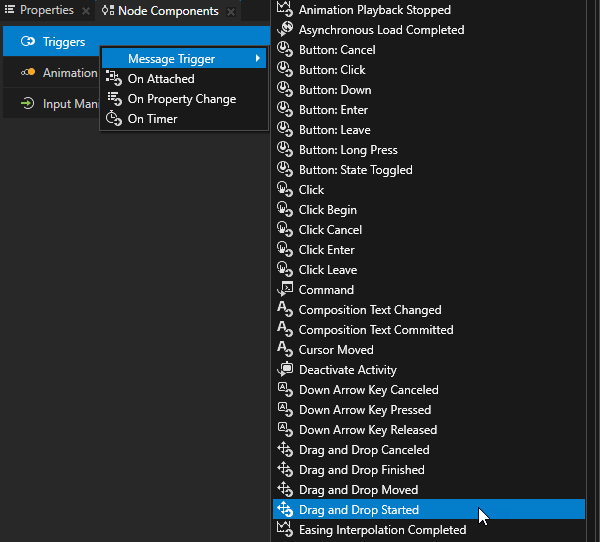Select the Click message trigger
Viewport: 600px width, 542px height.
(429, 189)
